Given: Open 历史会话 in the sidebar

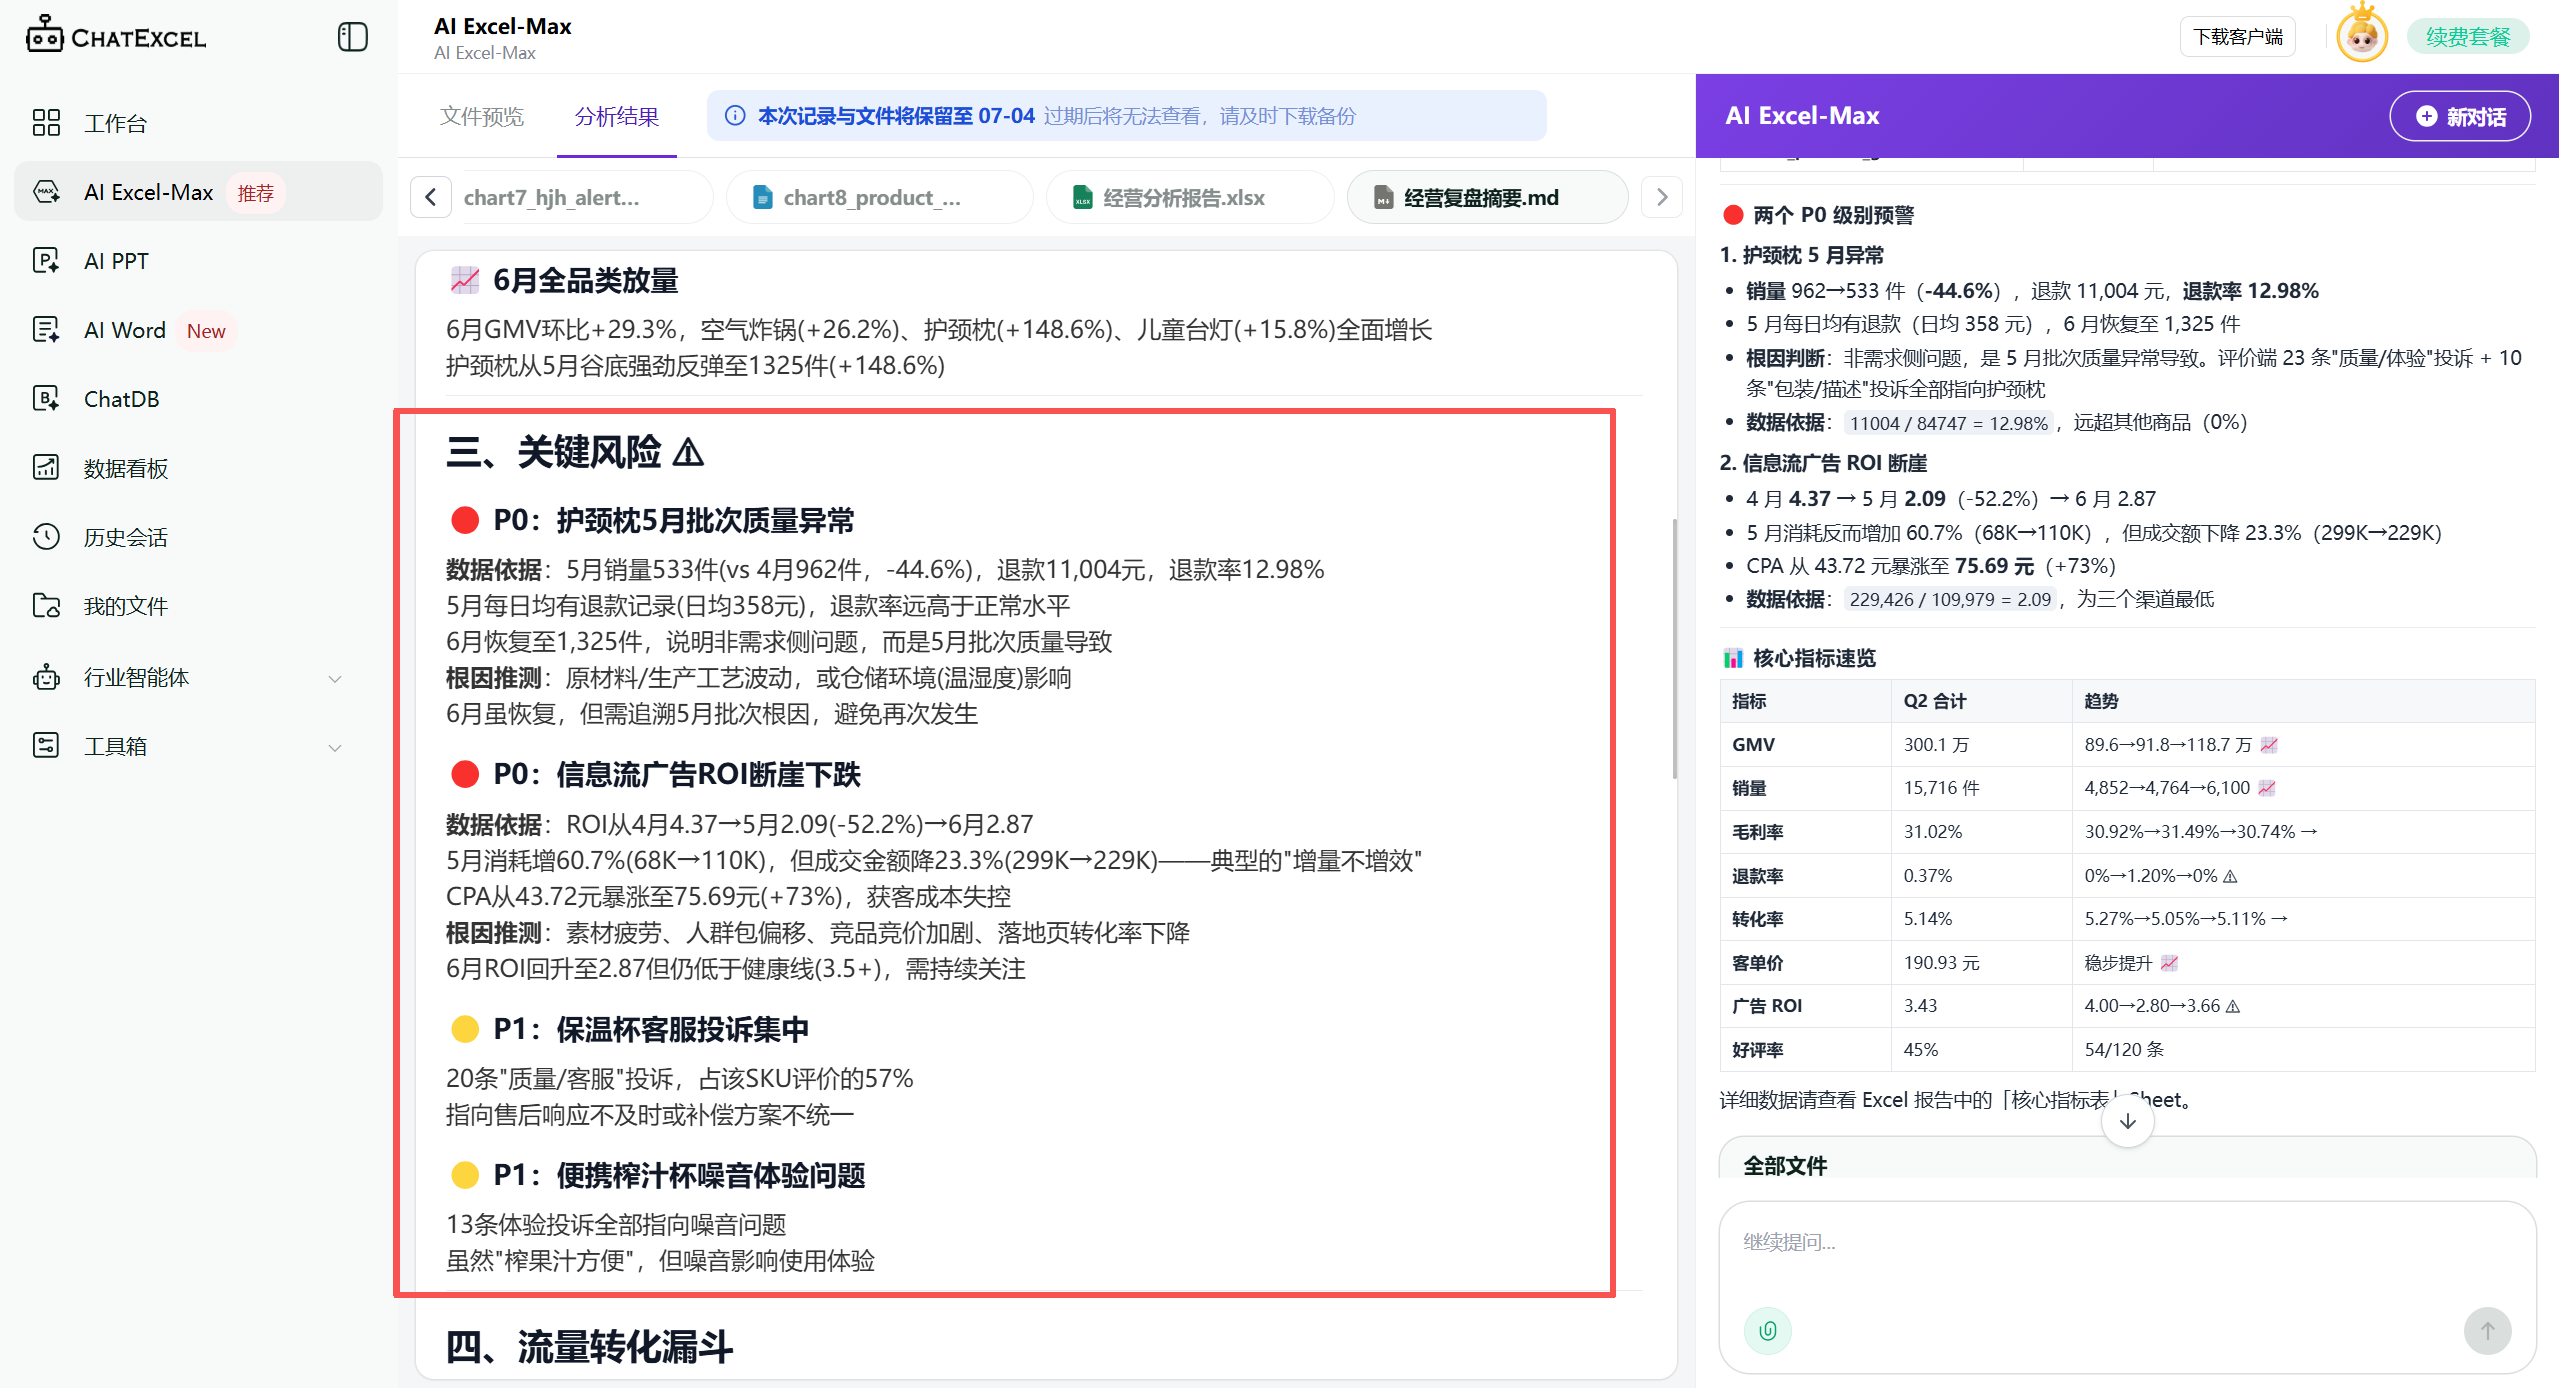Looking at the screenshot, I should pos(198,537).
